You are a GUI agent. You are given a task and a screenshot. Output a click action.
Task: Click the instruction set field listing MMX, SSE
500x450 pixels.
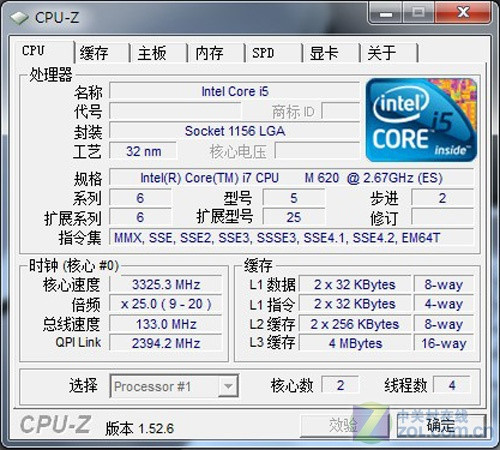[x=292, y=237]
